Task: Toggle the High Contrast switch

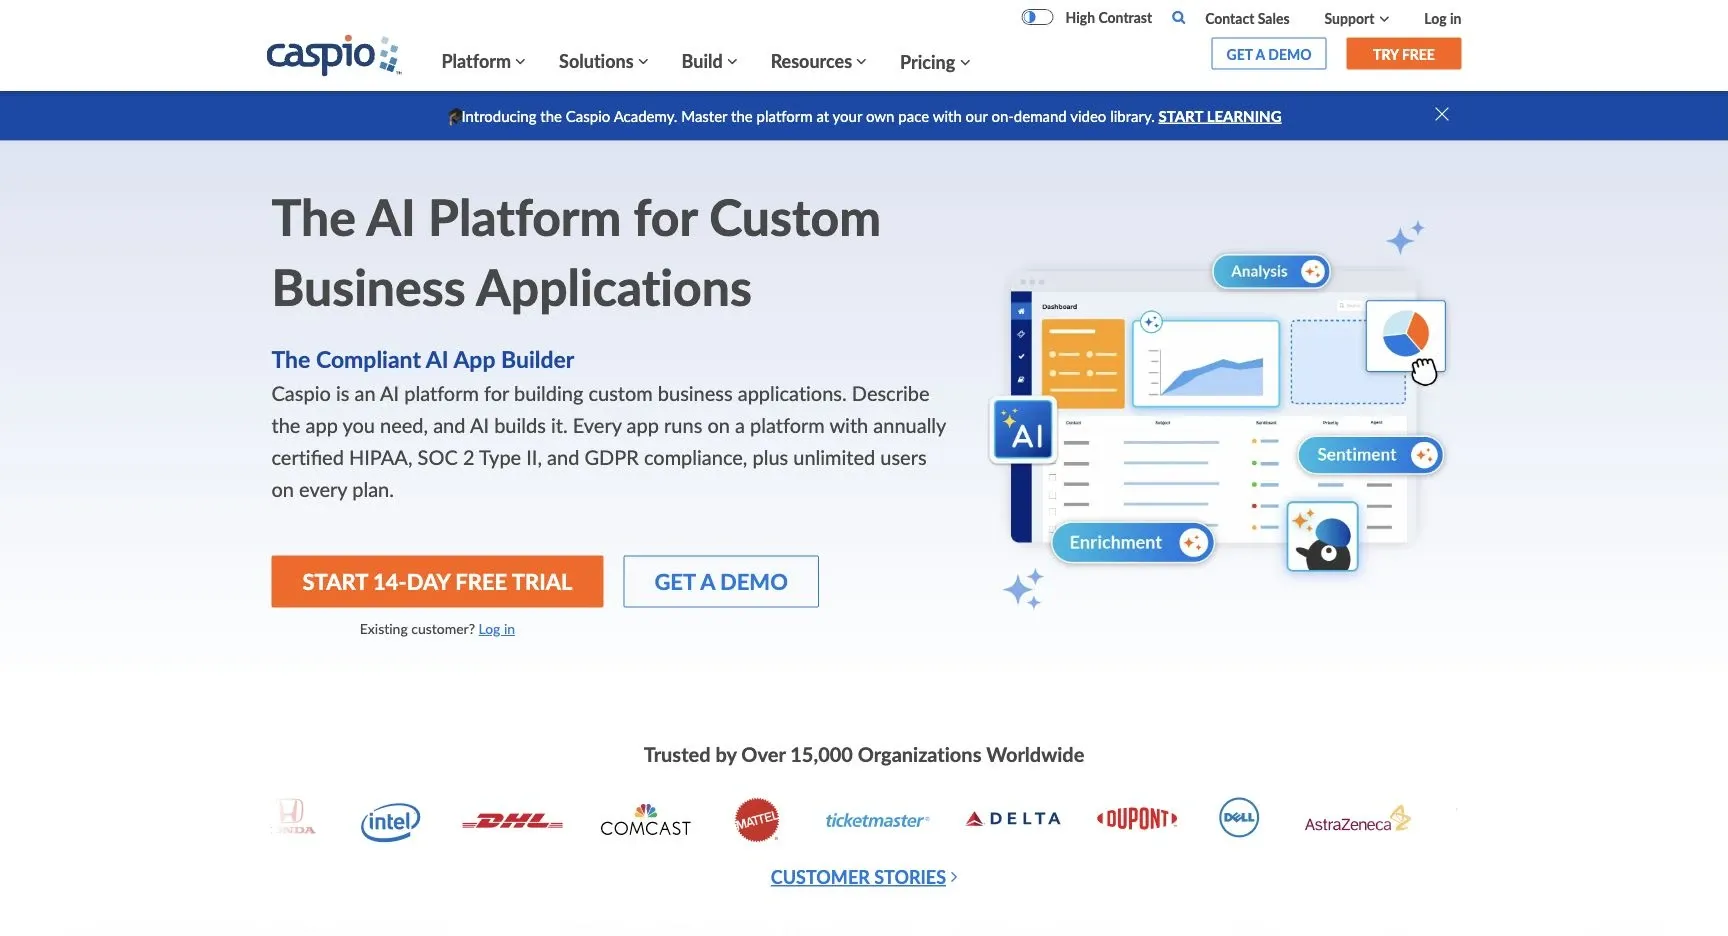Action: click(x=1037, y=17)
